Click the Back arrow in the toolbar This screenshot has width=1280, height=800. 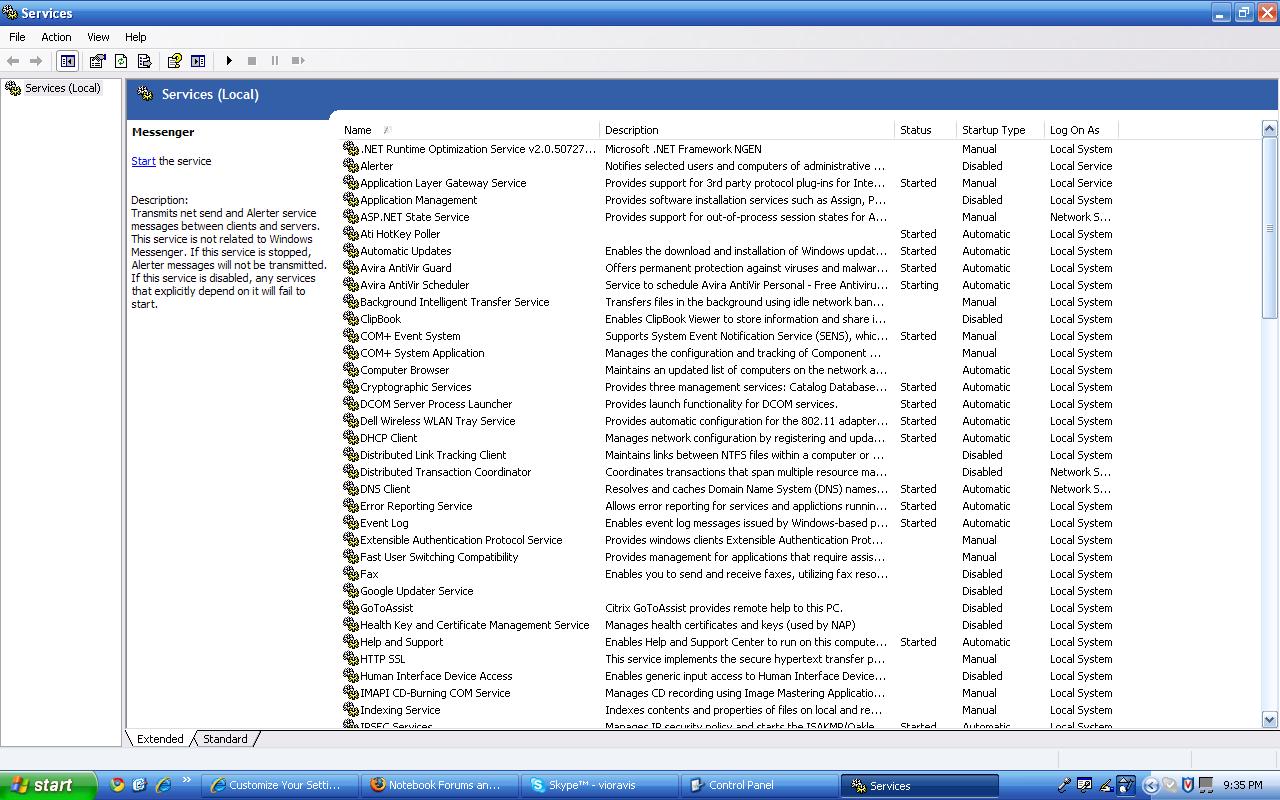tap(14, 61)
